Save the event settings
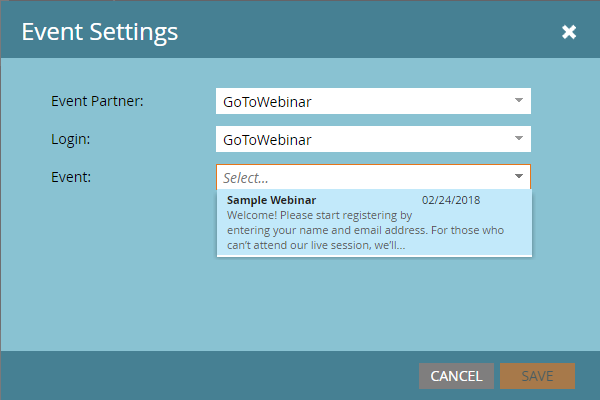Screen dimensions: 600x400 pyautogui.click(x=537, y=376)
